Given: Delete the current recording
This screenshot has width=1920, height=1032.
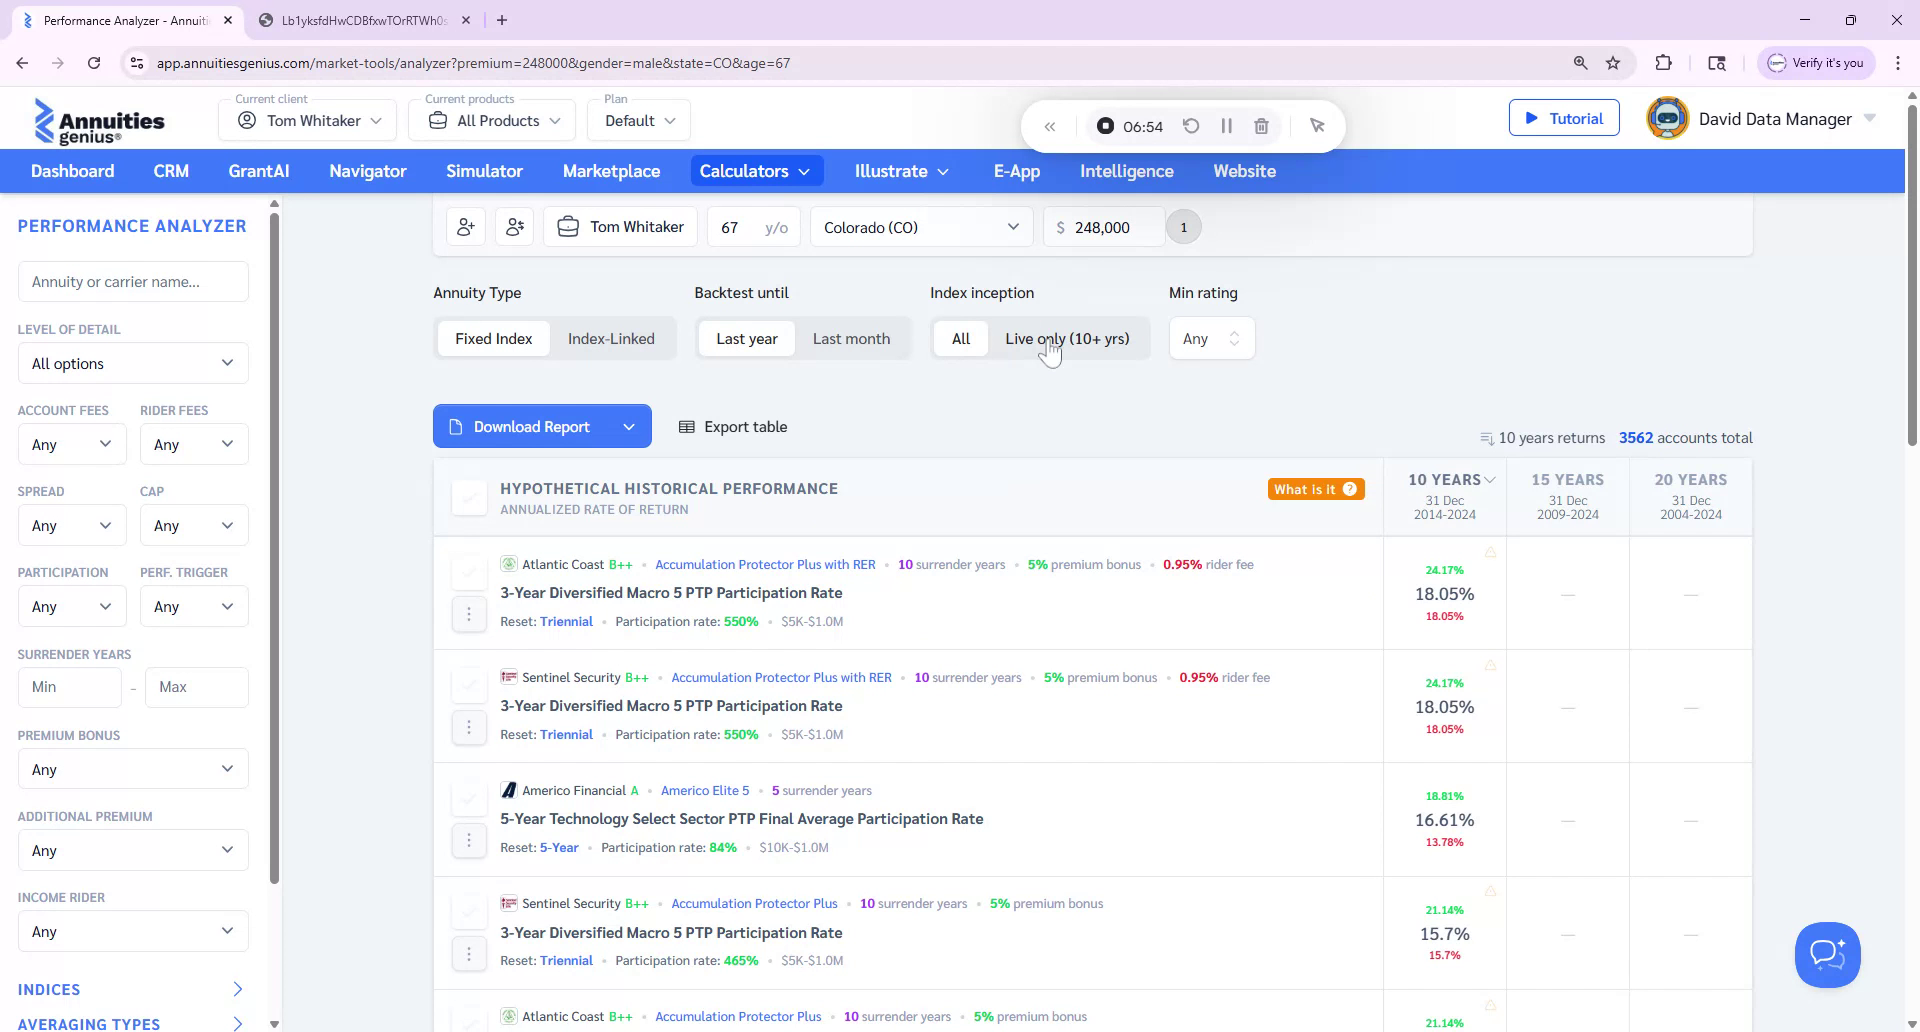Looking at the screenshot, I should (x=1262, y=126).
